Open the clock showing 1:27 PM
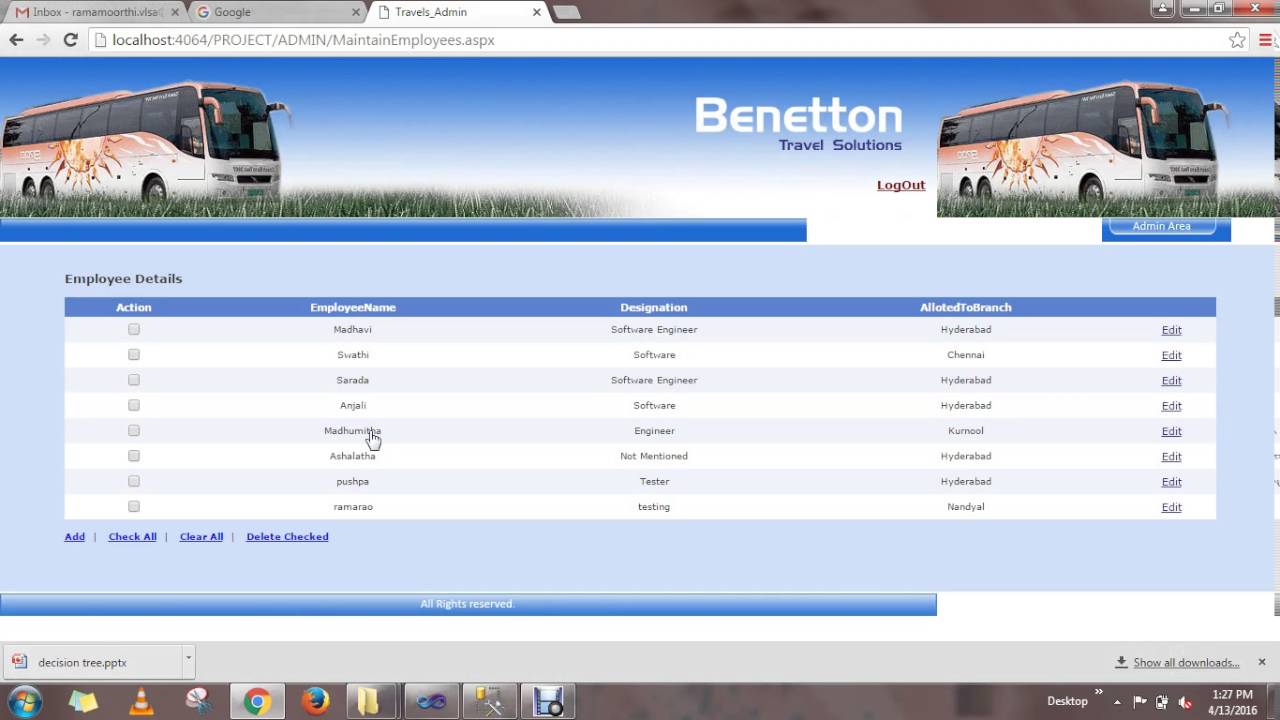The width and height of the screenshot is (1280, 720). click(1232, 702)
